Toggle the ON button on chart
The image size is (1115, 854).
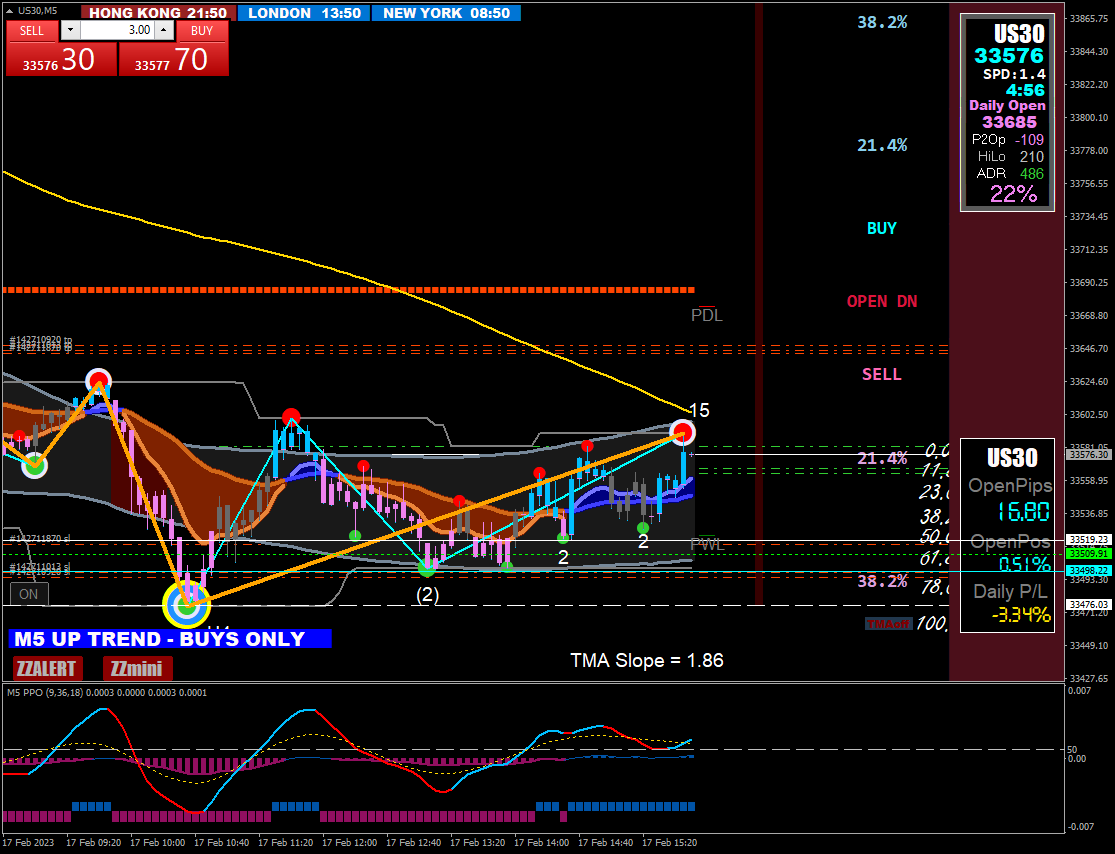tap(29, 594)
